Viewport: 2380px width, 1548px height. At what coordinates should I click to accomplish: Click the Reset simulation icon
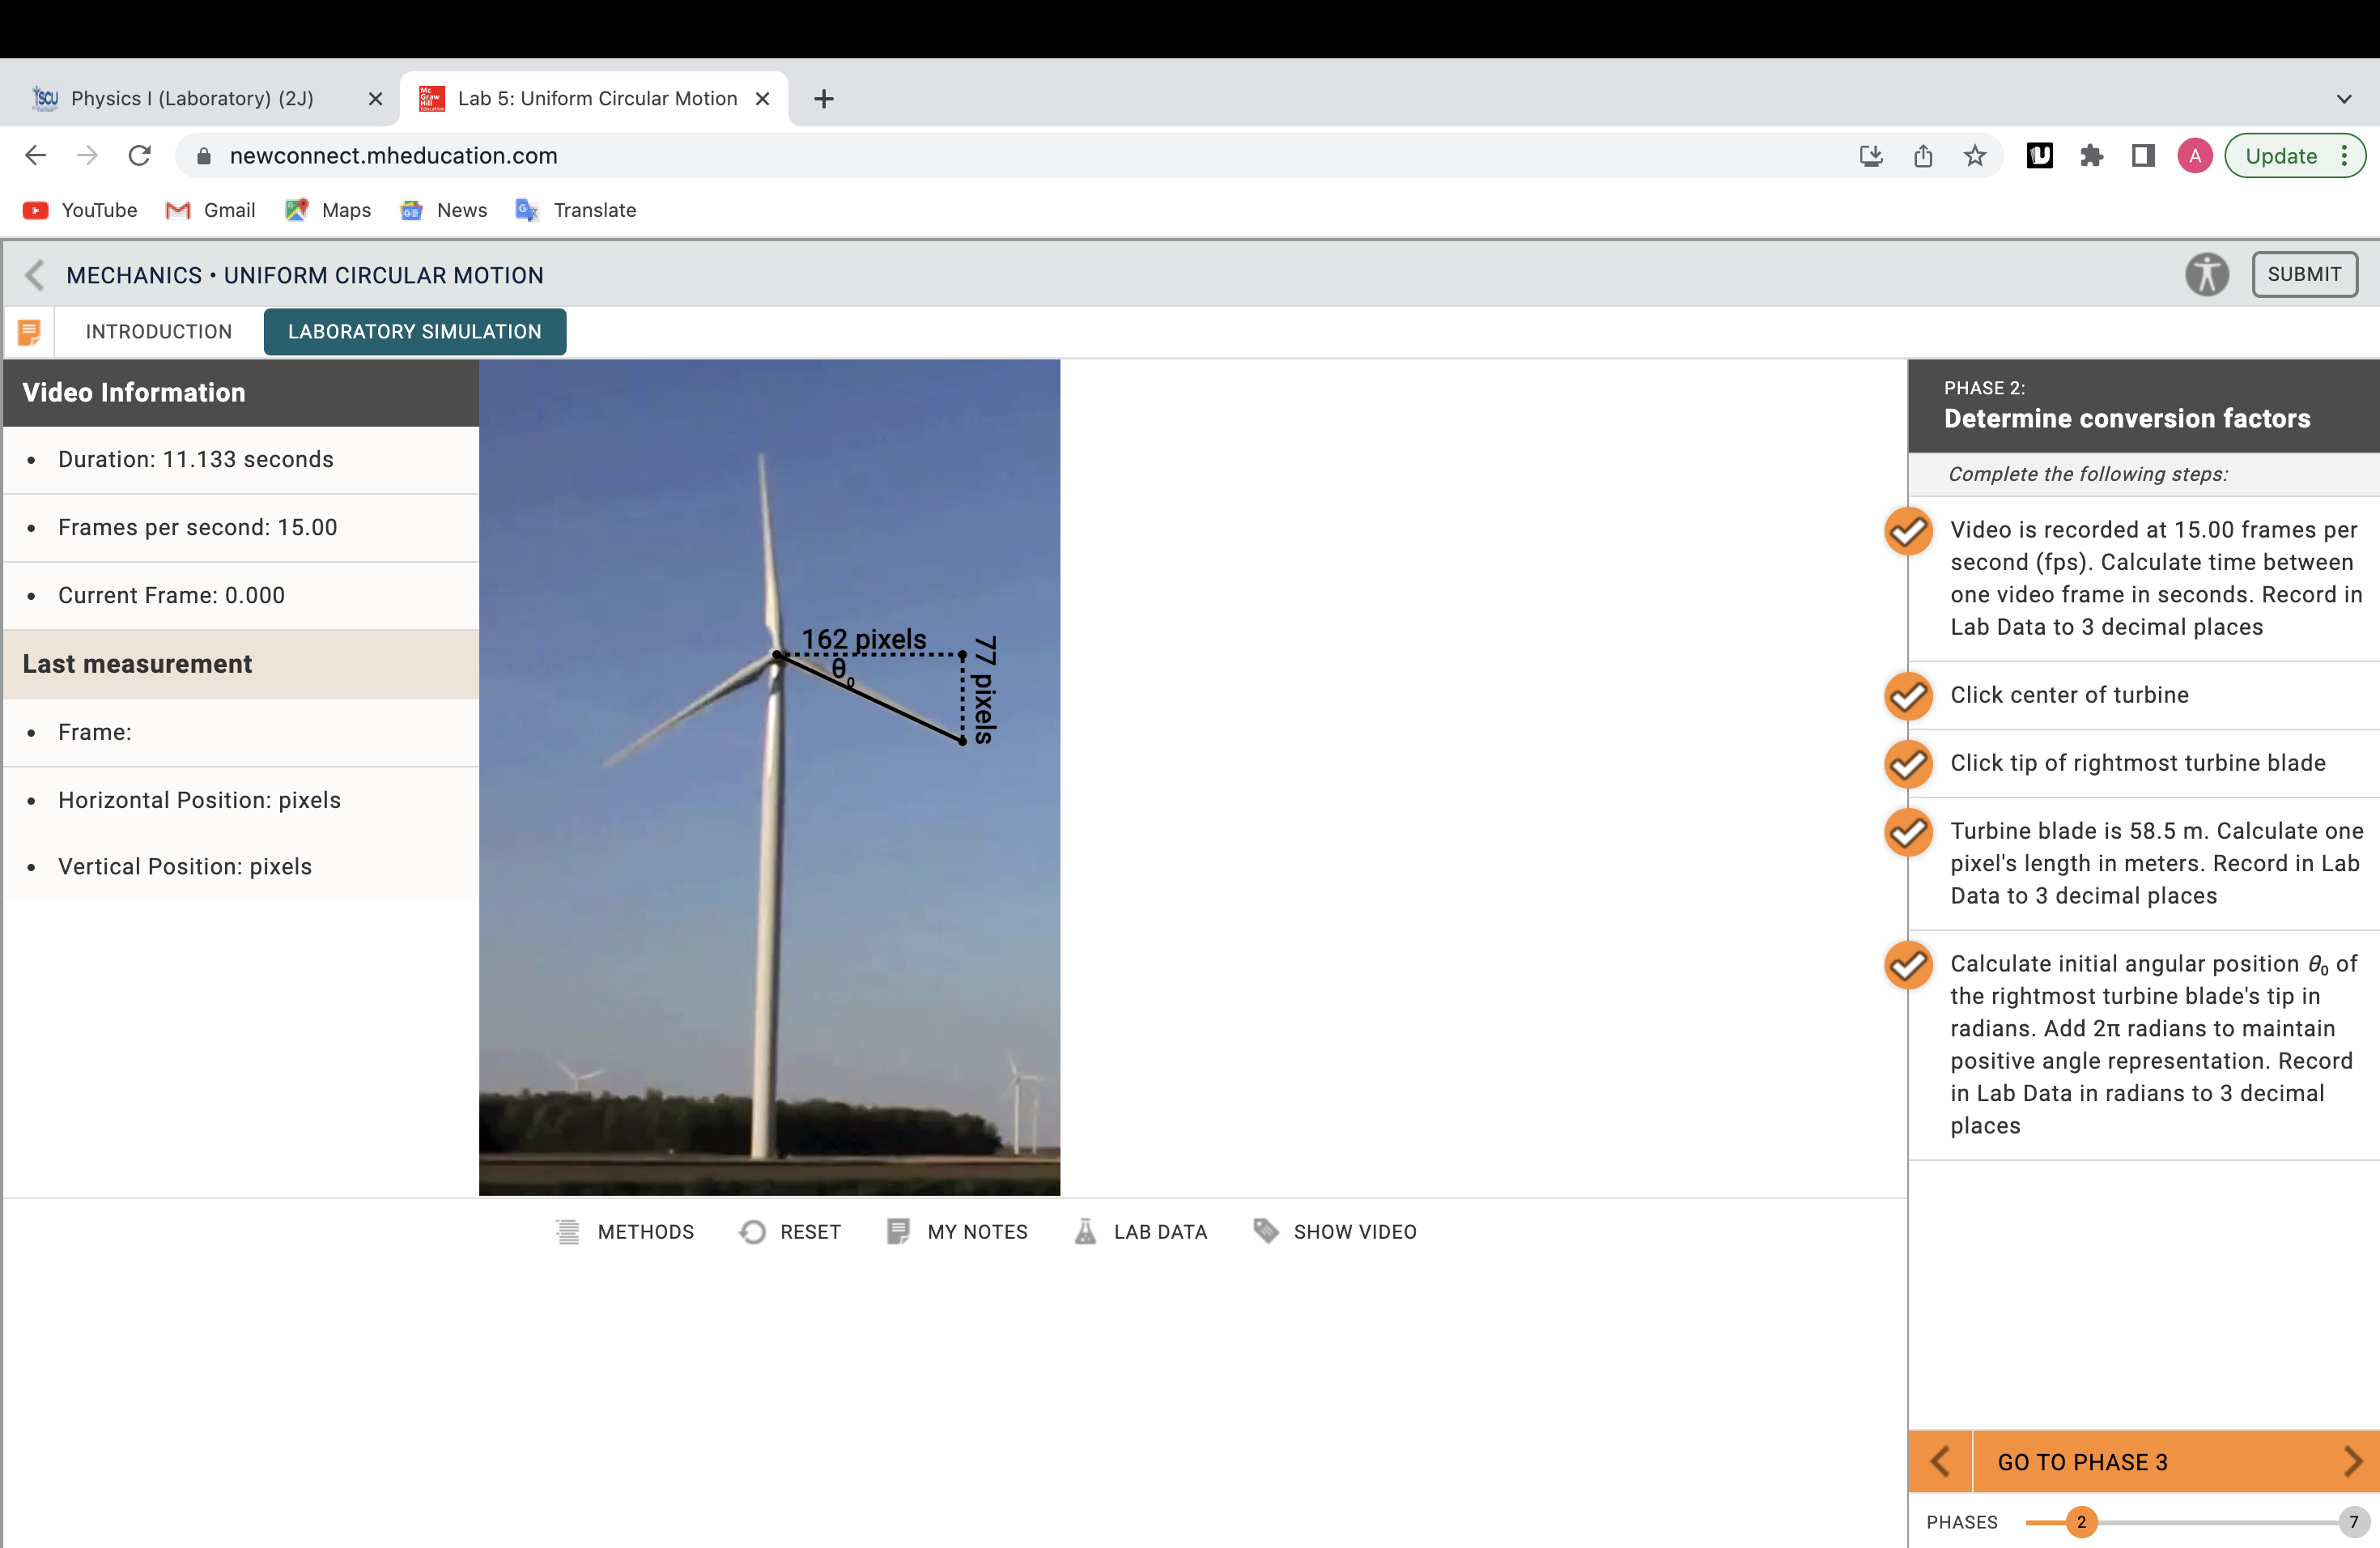pos(752,1231)
